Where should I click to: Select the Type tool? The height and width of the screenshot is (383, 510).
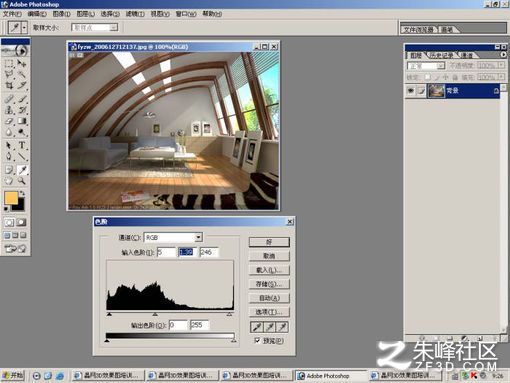22,145
